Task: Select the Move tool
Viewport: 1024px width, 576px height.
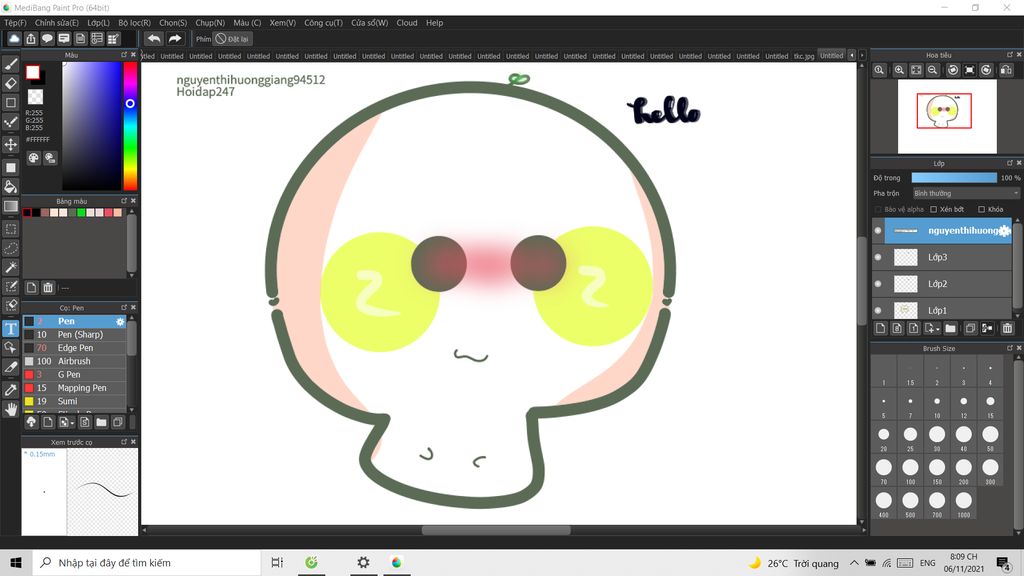Action: click(x=10, y=144)
